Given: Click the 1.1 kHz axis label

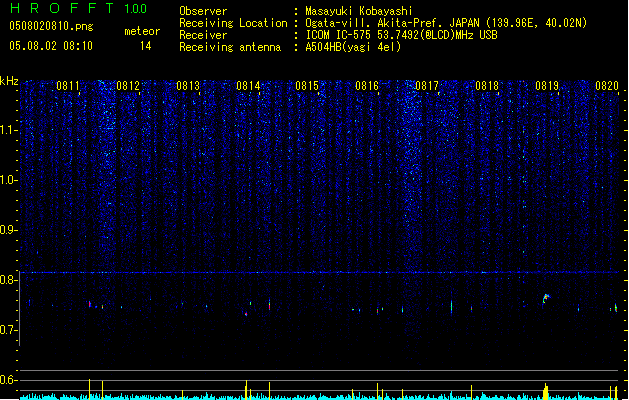Looking at the screenshot, I should [8, 130].
